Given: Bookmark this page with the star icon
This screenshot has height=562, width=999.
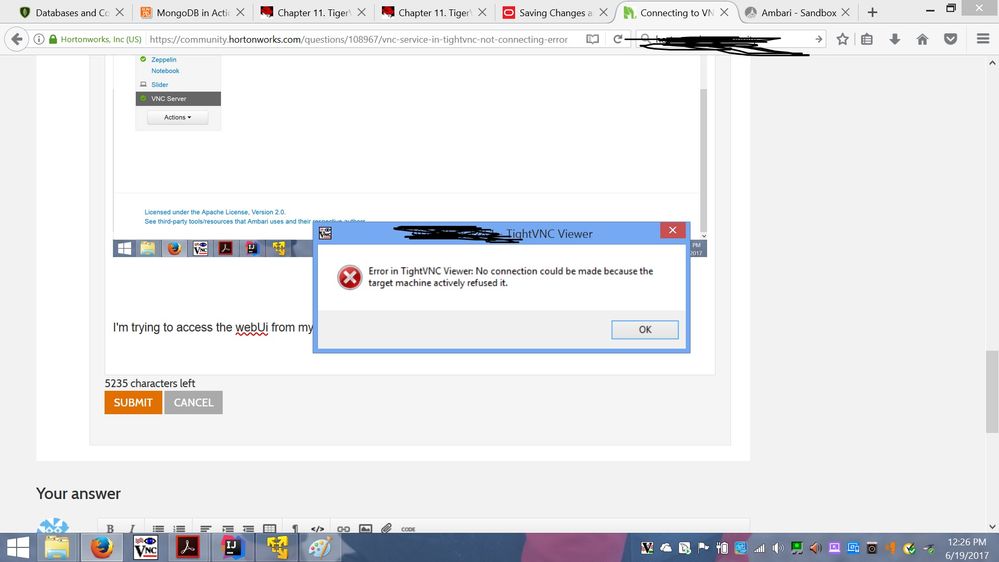Looking at the screenshot, I should [x=842, y=39].
